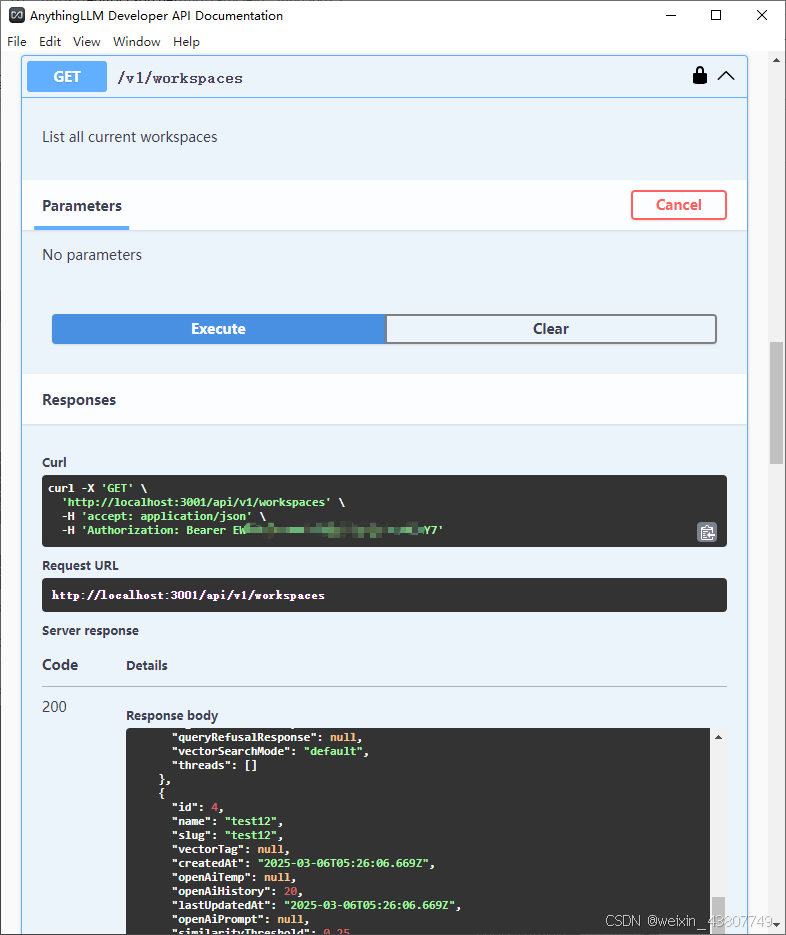Click the response body scrollbar thumb
This screenshot has height=935, width=786.
[x=719, y=915]
